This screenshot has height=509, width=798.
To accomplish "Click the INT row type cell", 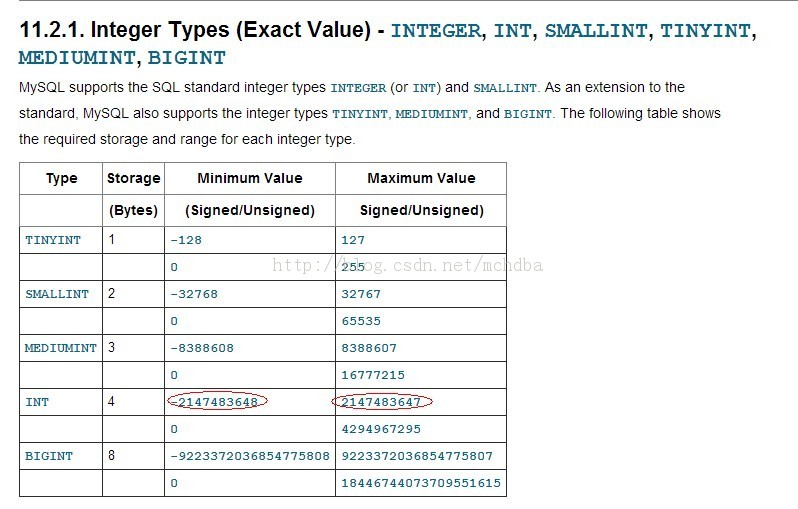I will pos(37,402).
